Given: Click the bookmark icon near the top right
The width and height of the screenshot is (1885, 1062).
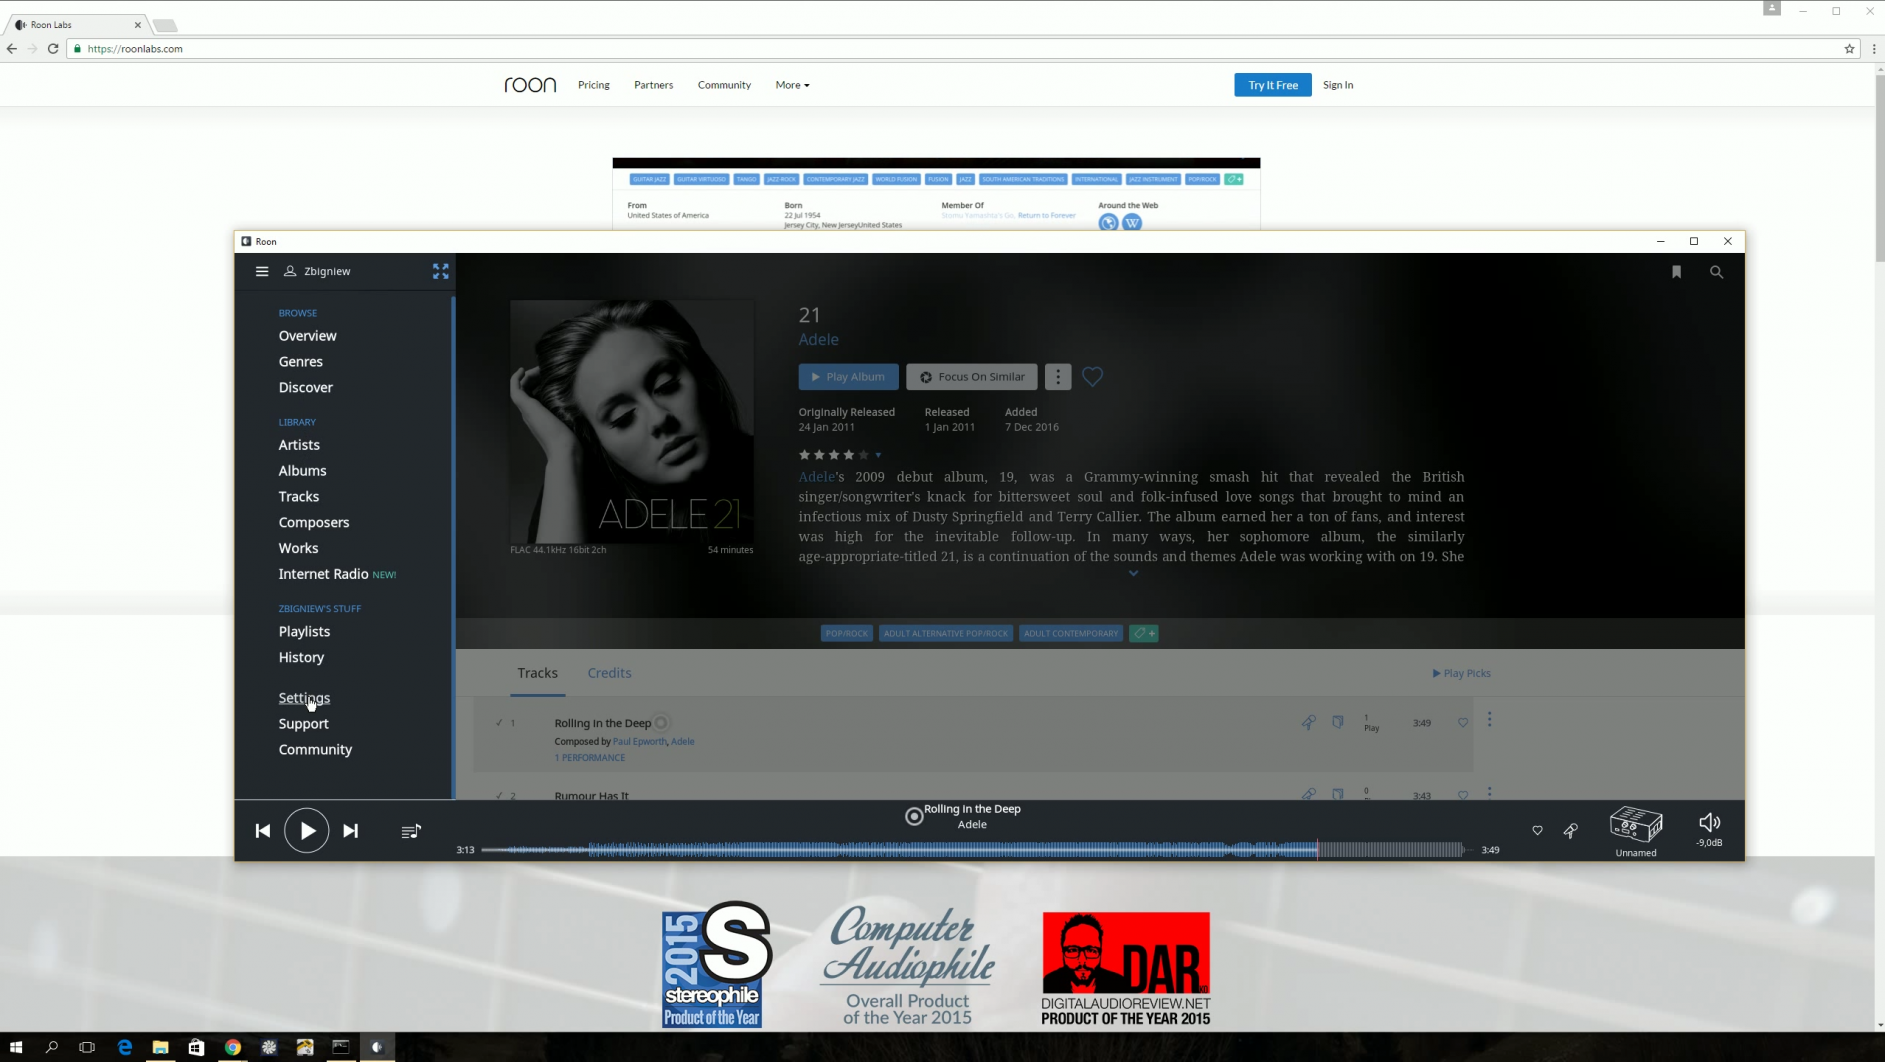Looking at the screenshot, I should (x=1677, y=272).
